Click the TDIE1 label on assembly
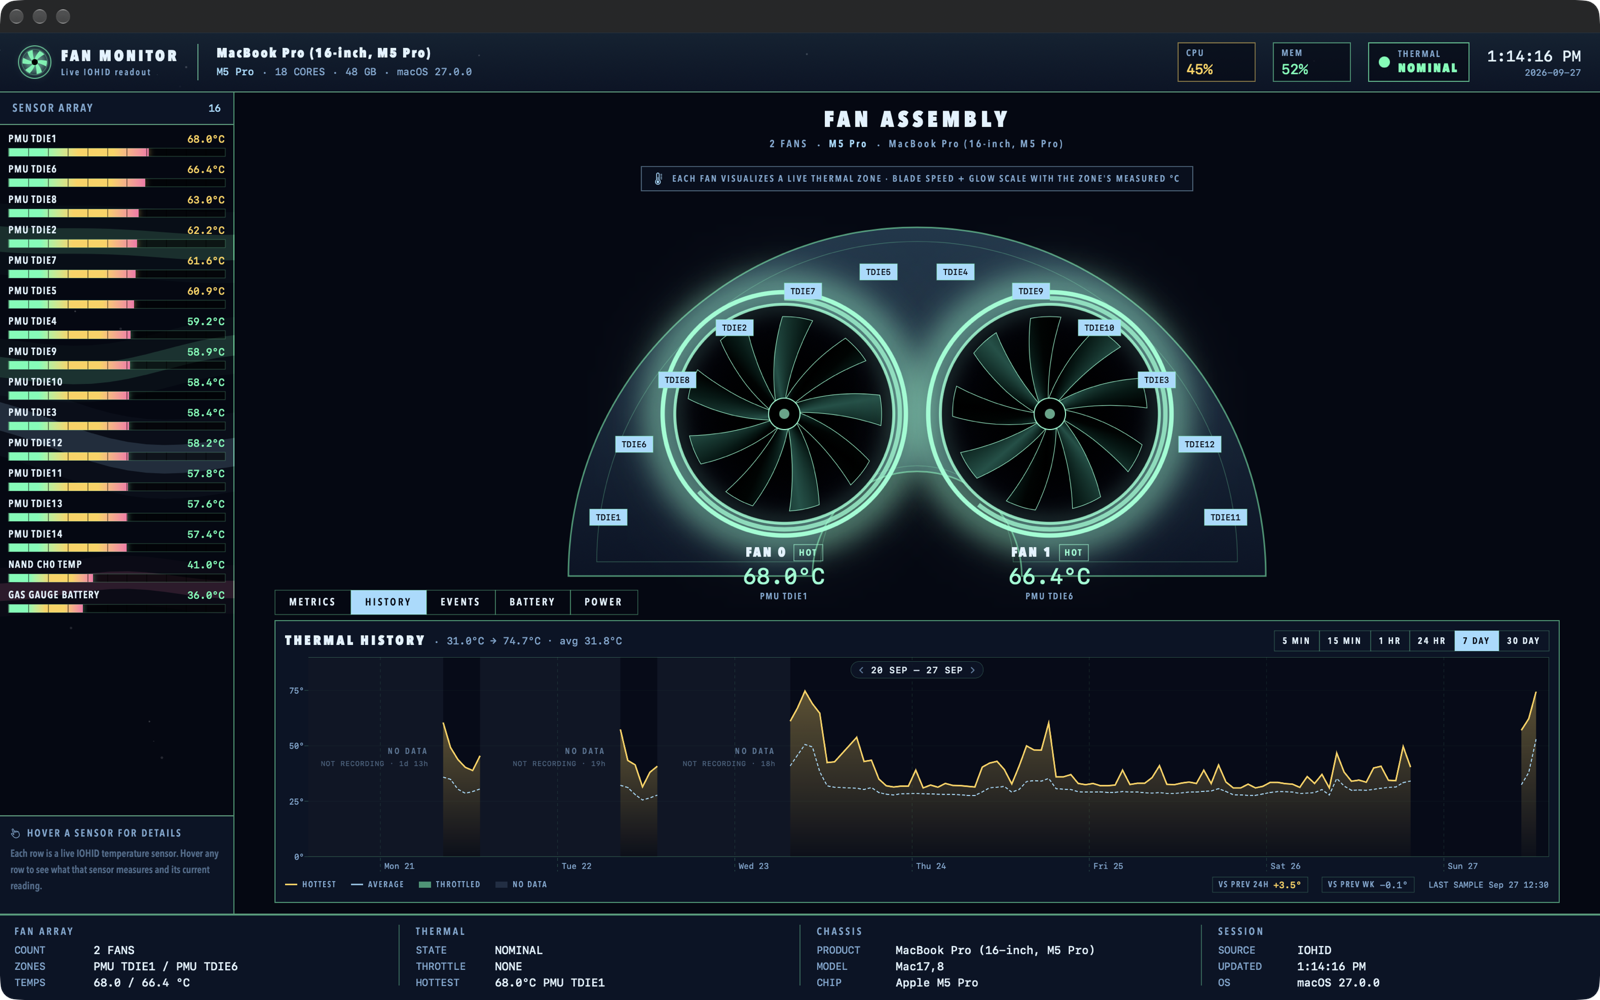This screenshot has width=1600, height=1000. [x=608, y=517]
